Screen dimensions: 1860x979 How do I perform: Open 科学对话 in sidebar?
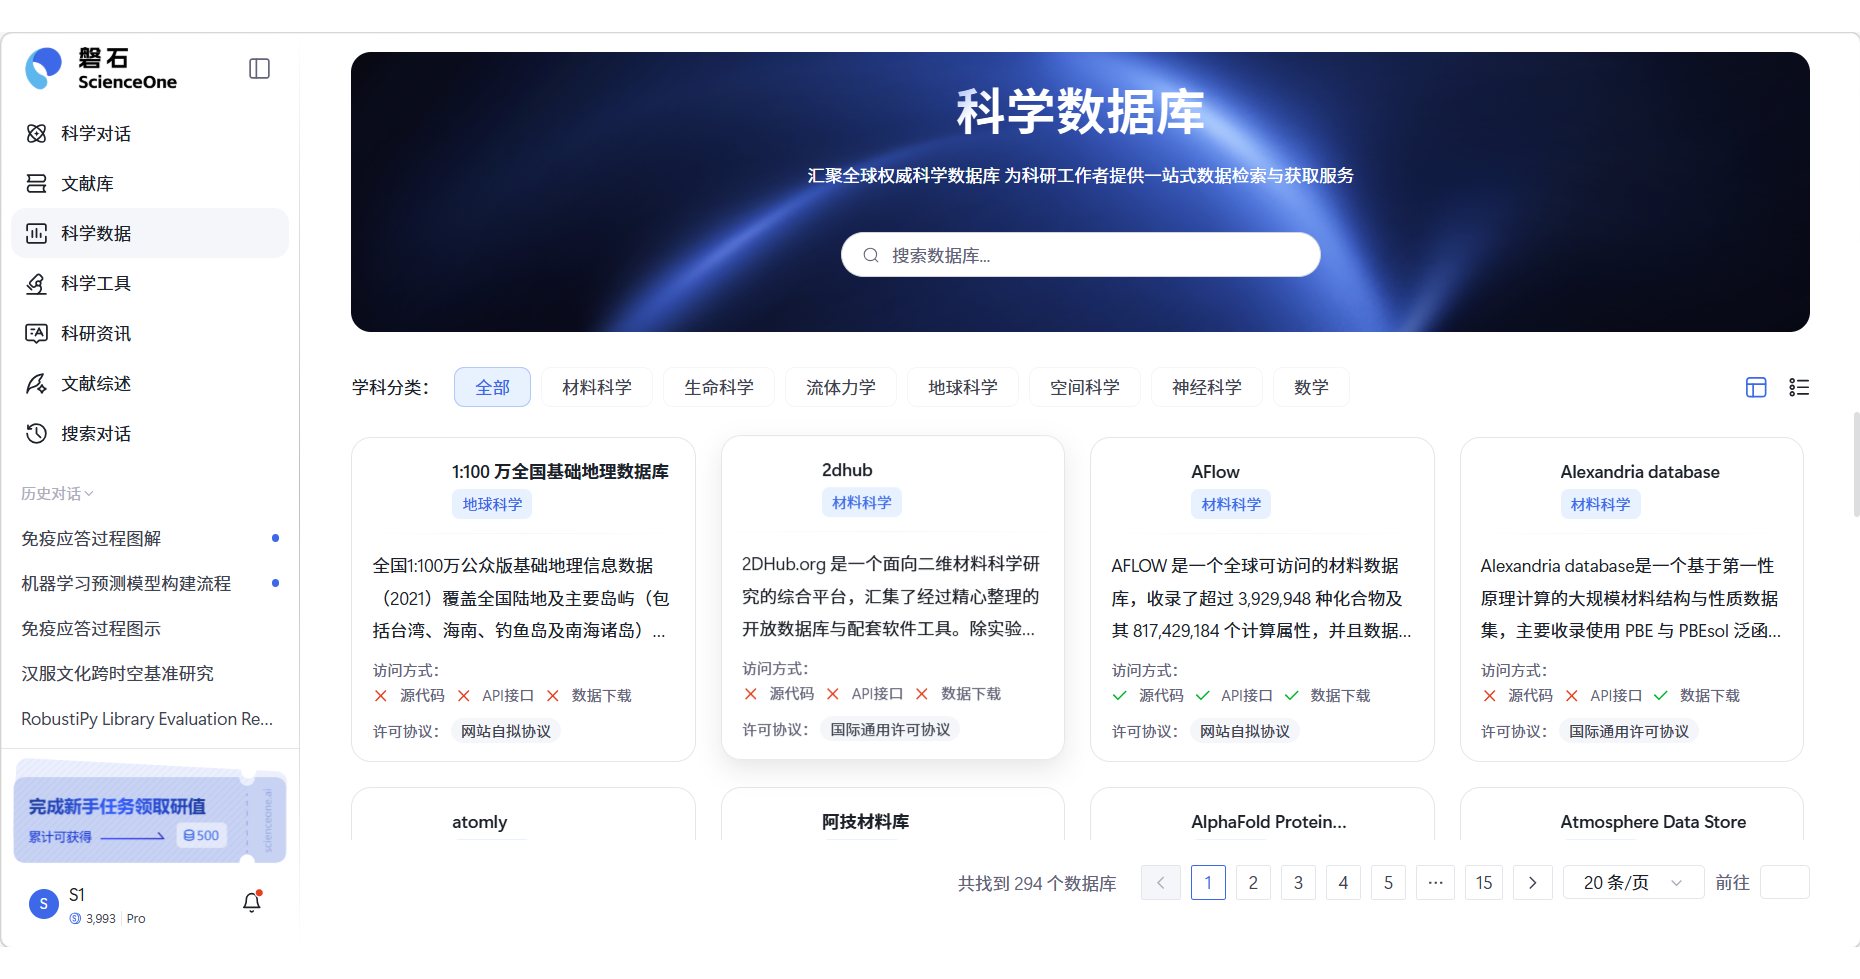pyautogui.click(x=150, y=133)
